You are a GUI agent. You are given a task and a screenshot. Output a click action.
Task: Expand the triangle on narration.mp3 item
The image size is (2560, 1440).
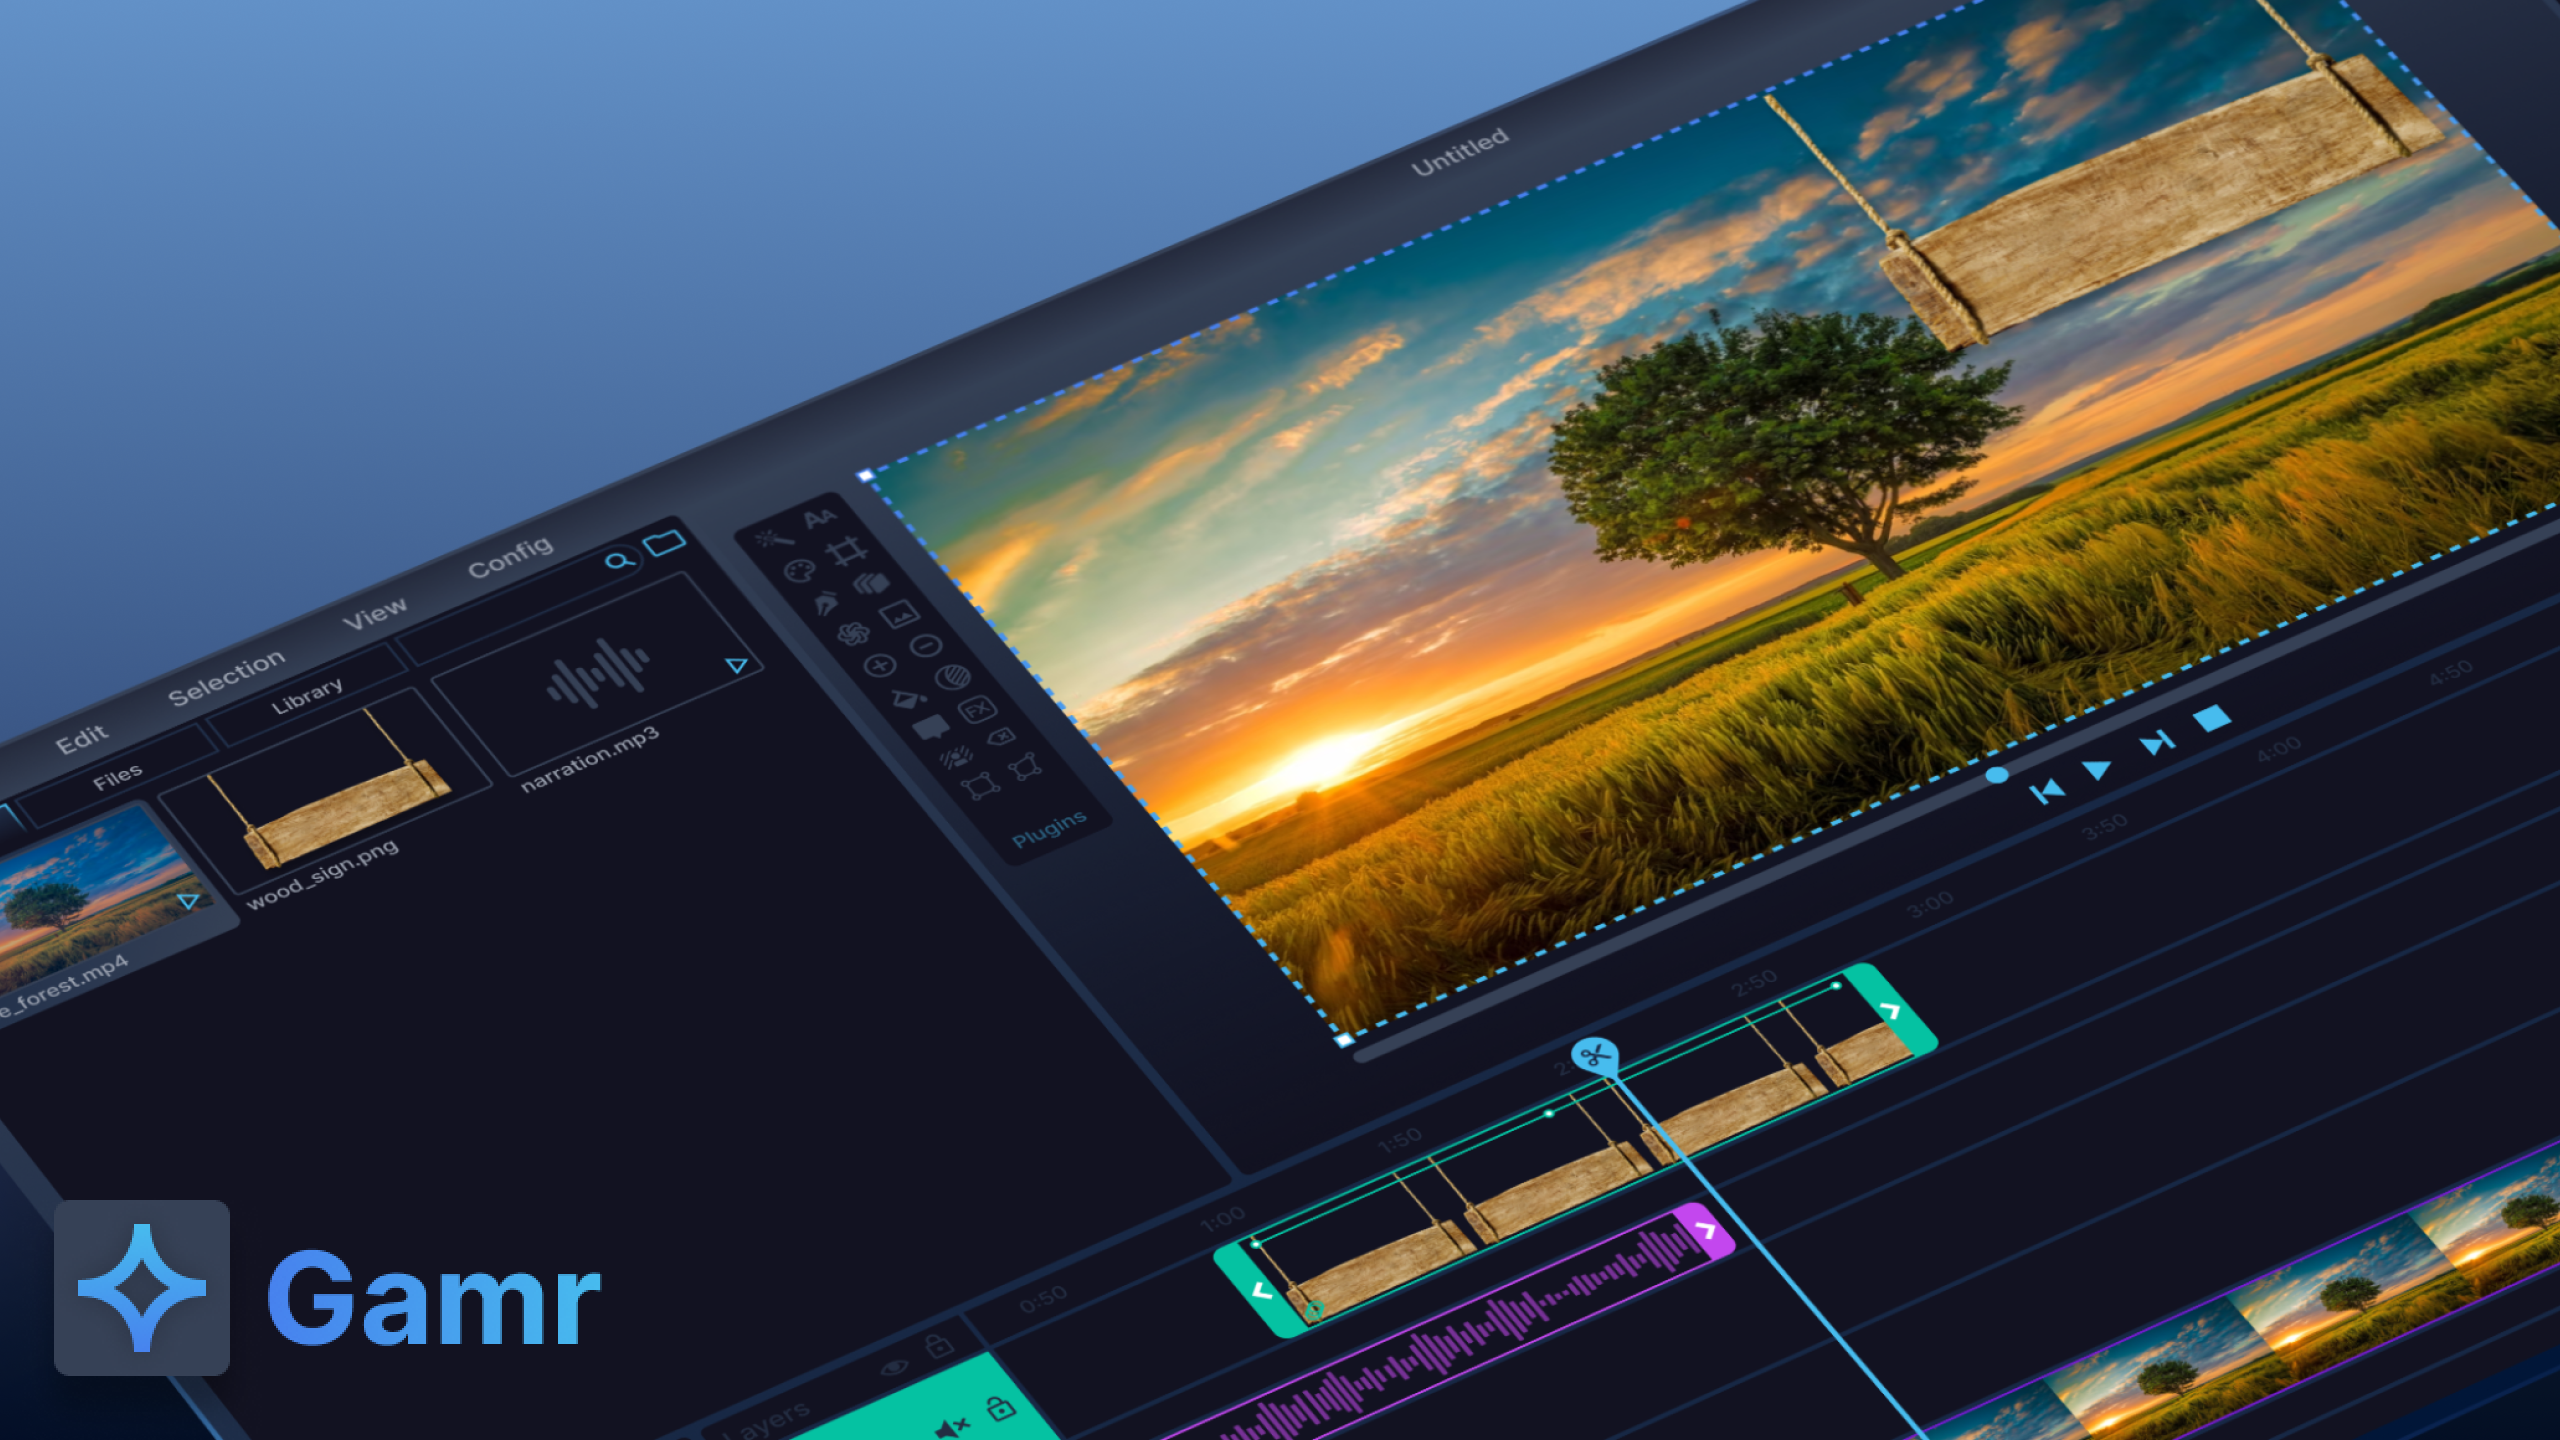(x=737, y=665)
